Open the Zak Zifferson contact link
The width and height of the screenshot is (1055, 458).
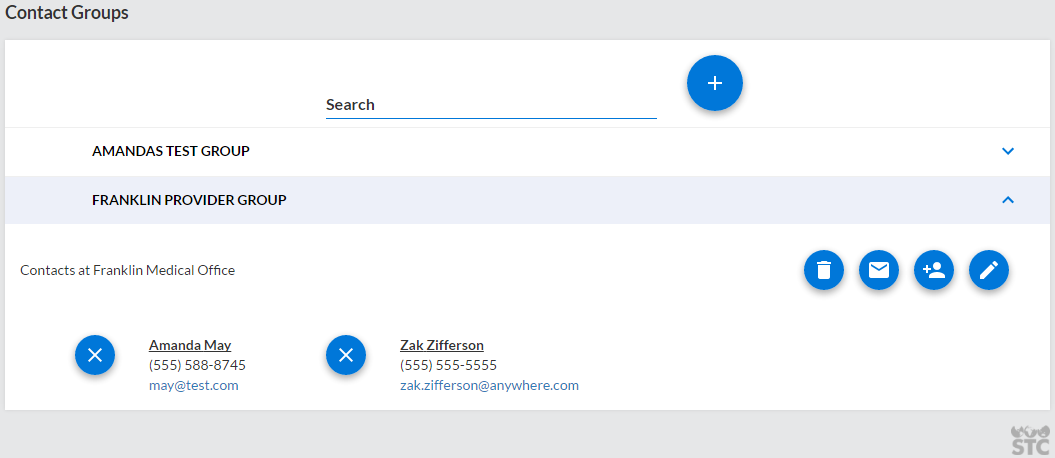pyautogui.click(x=442, y=345)
